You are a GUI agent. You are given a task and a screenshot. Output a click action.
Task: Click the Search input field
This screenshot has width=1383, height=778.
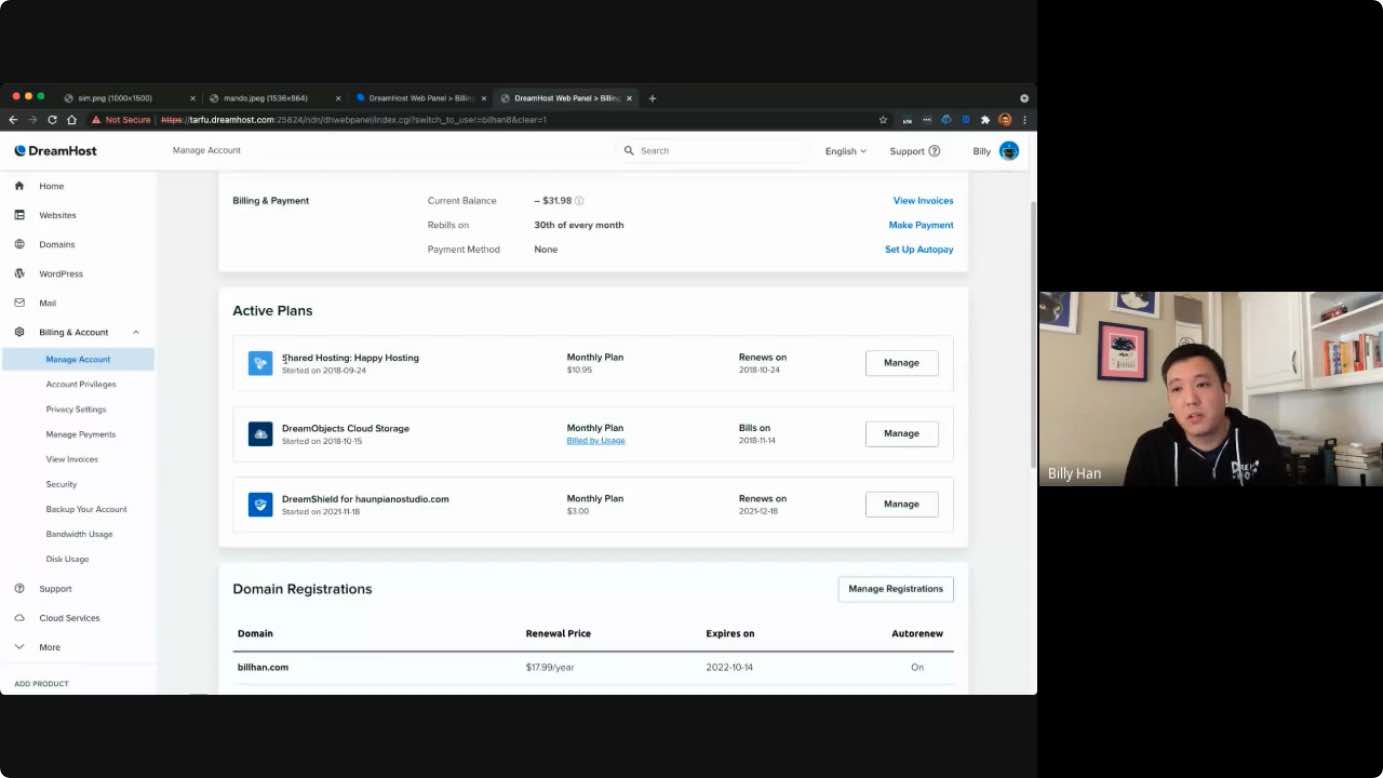click(713, 151)
